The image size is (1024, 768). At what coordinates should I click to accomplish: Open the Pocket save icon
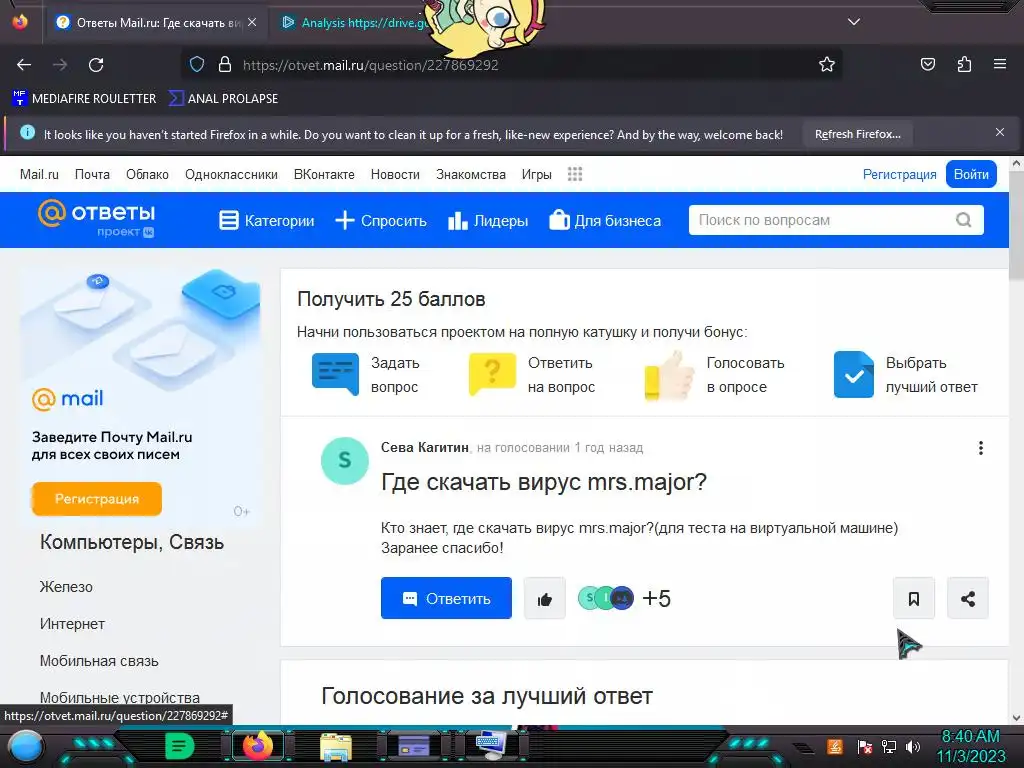coord(928,65)
